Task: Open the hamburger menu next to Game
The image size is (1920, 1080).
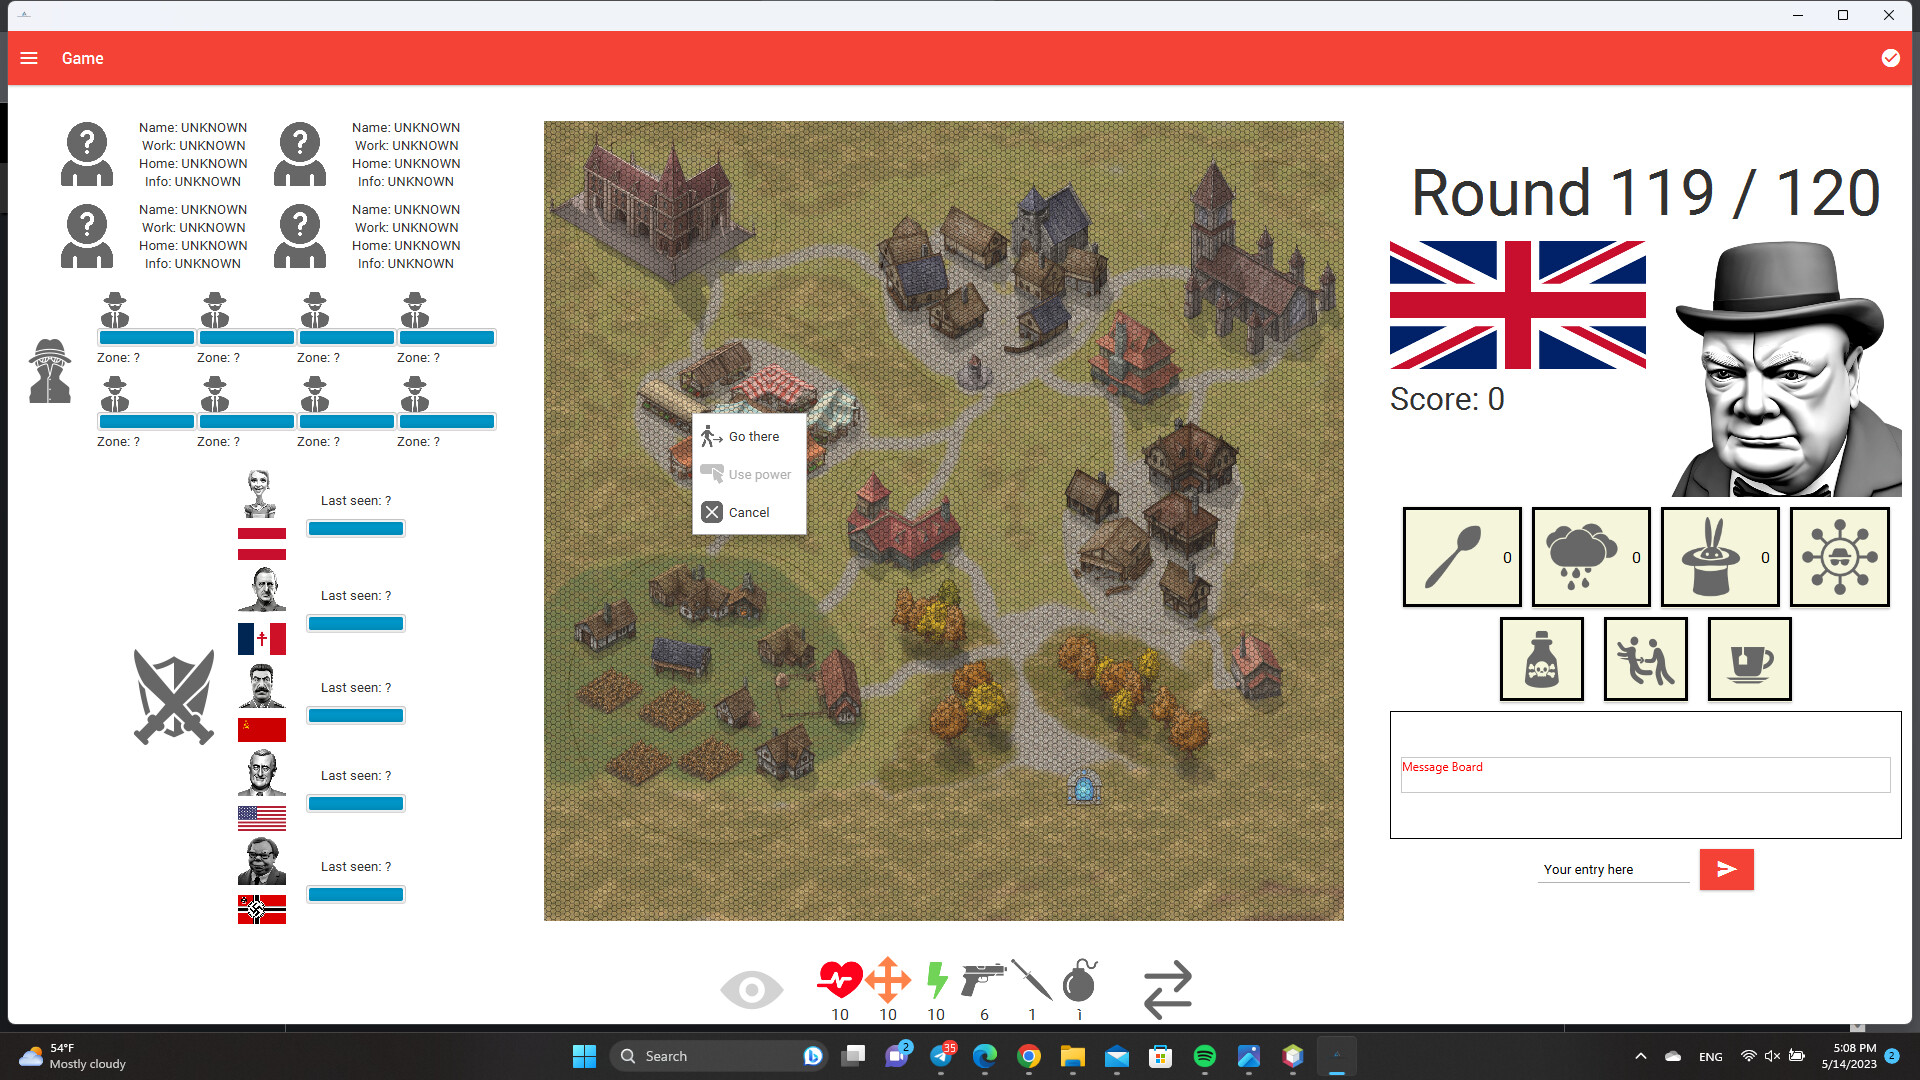Action: [29, 58]
